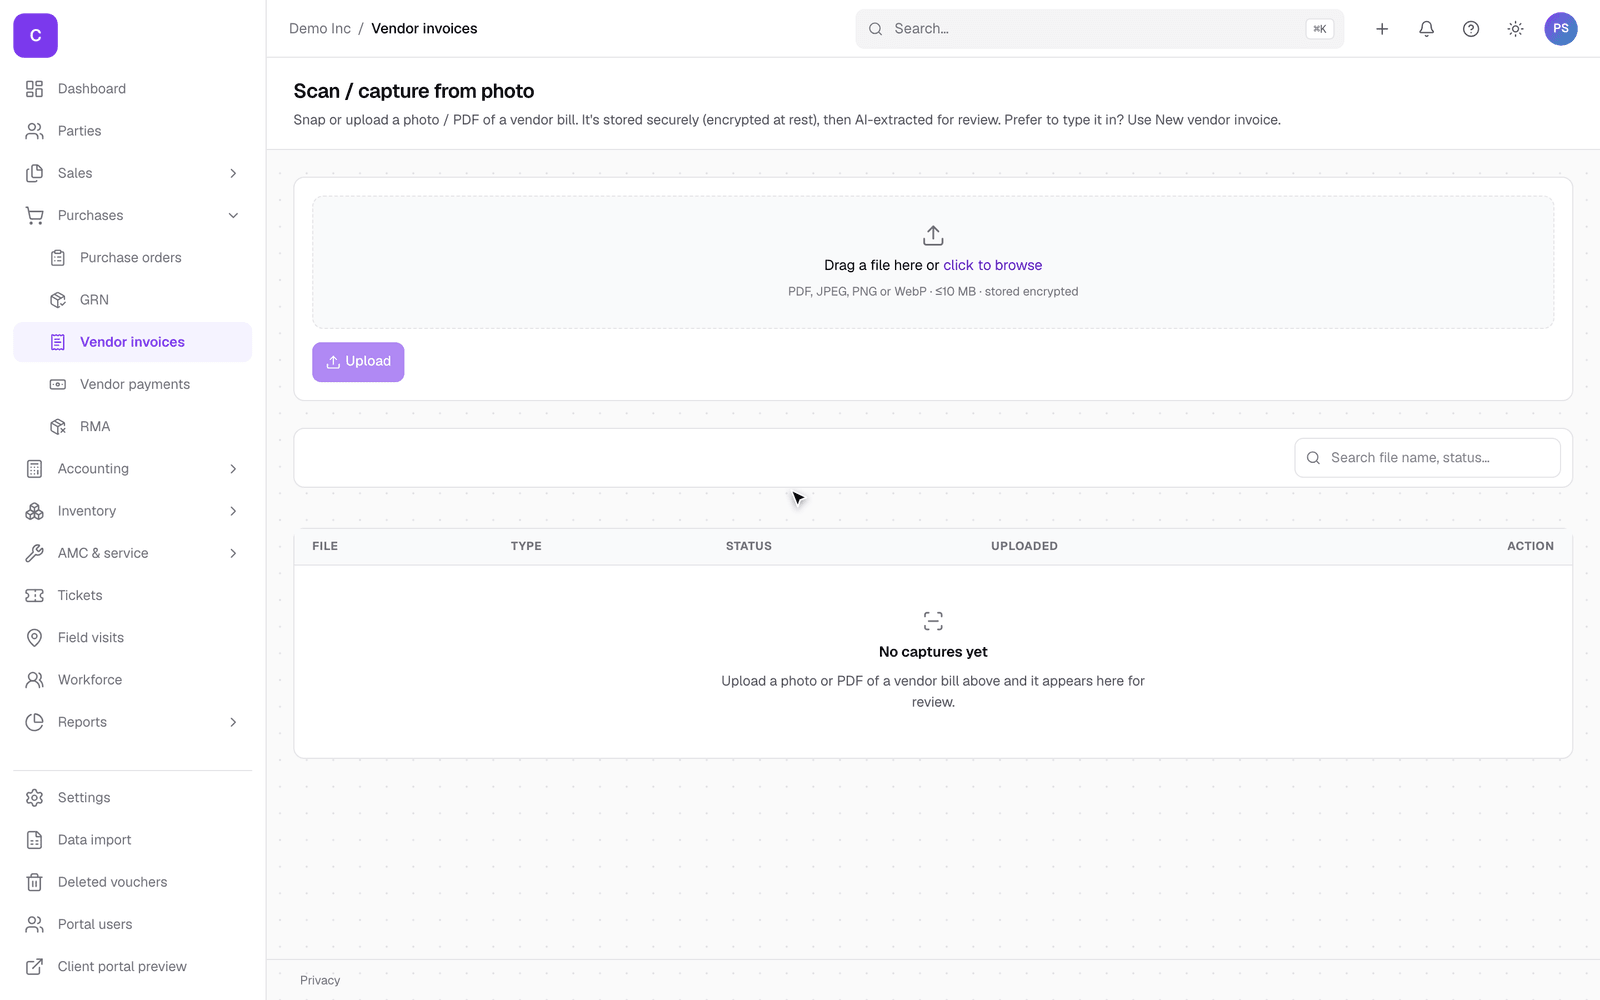Click the 'click to browse' link

(x=992, y=265)
